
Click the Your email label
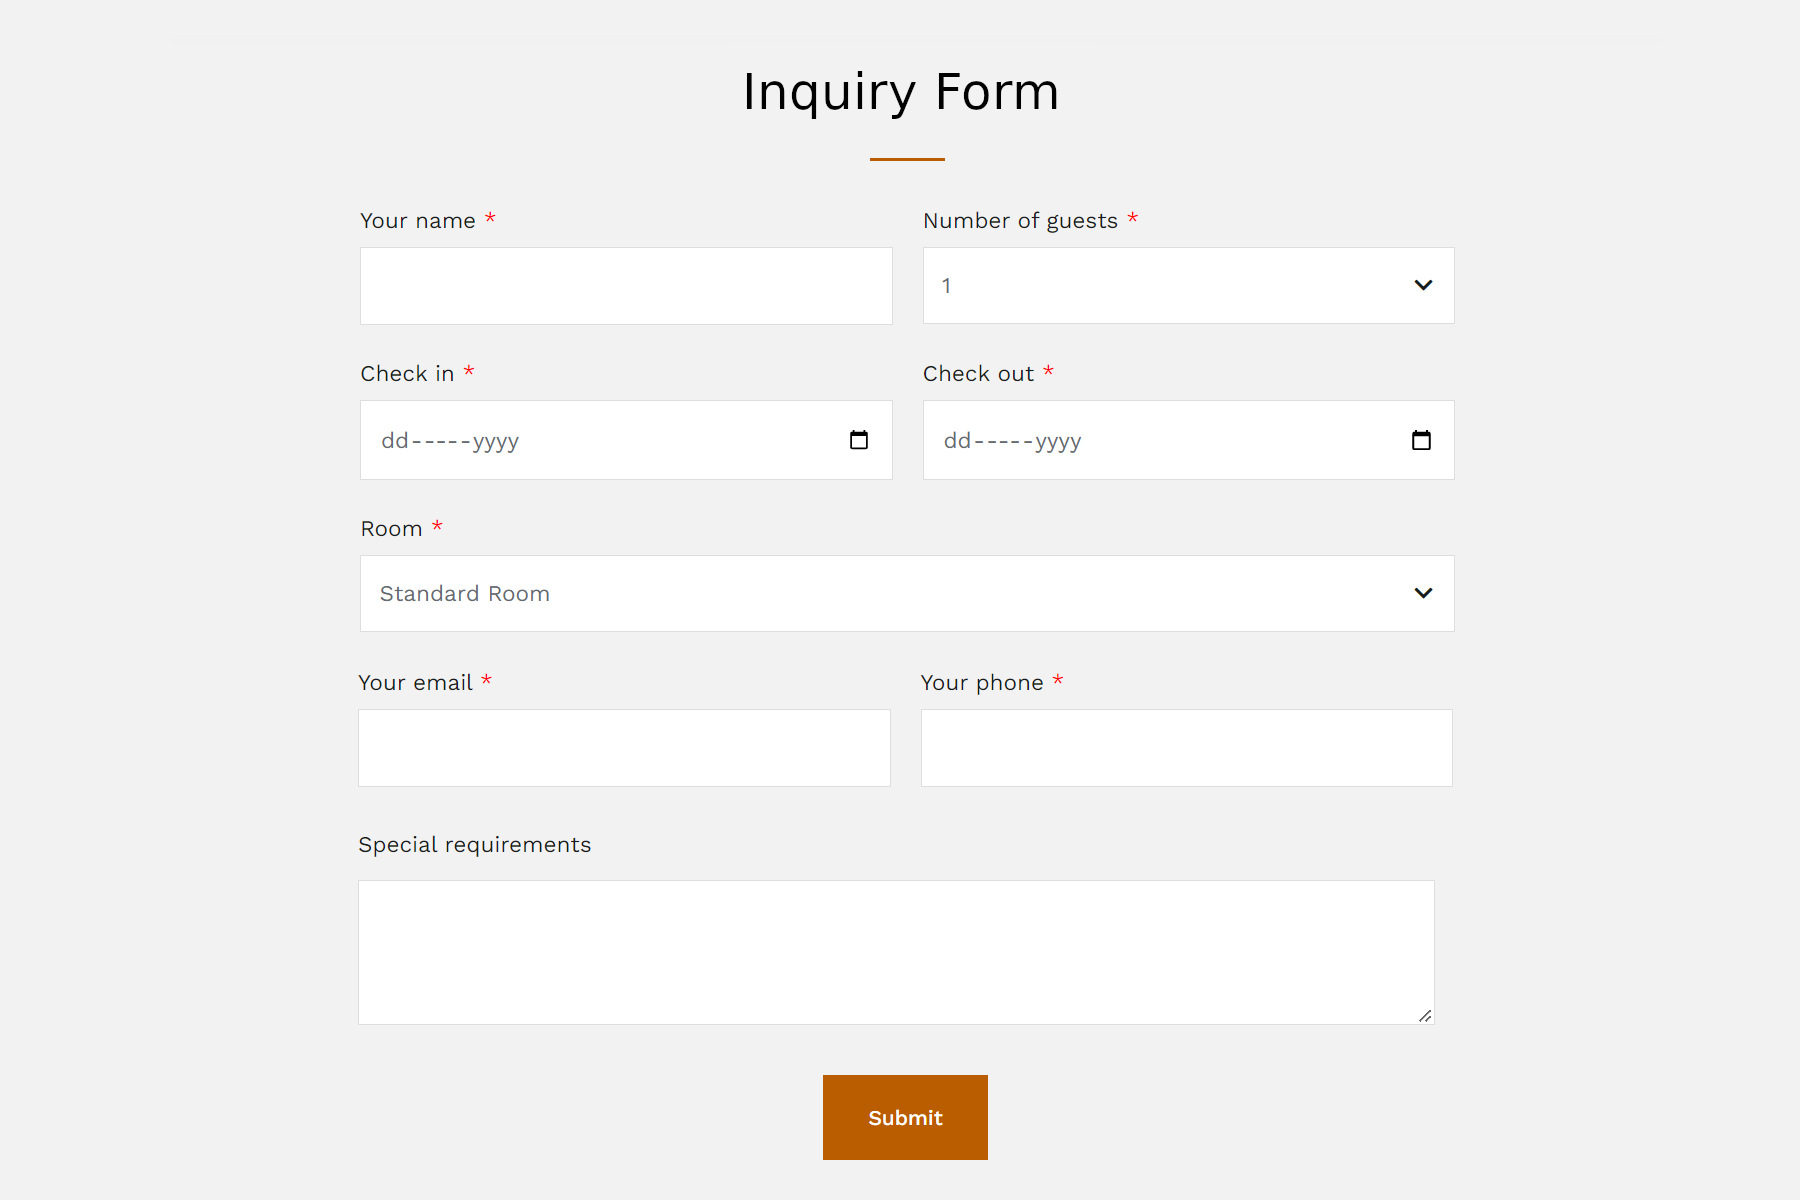pyautogui.click(x=415, y=683)
